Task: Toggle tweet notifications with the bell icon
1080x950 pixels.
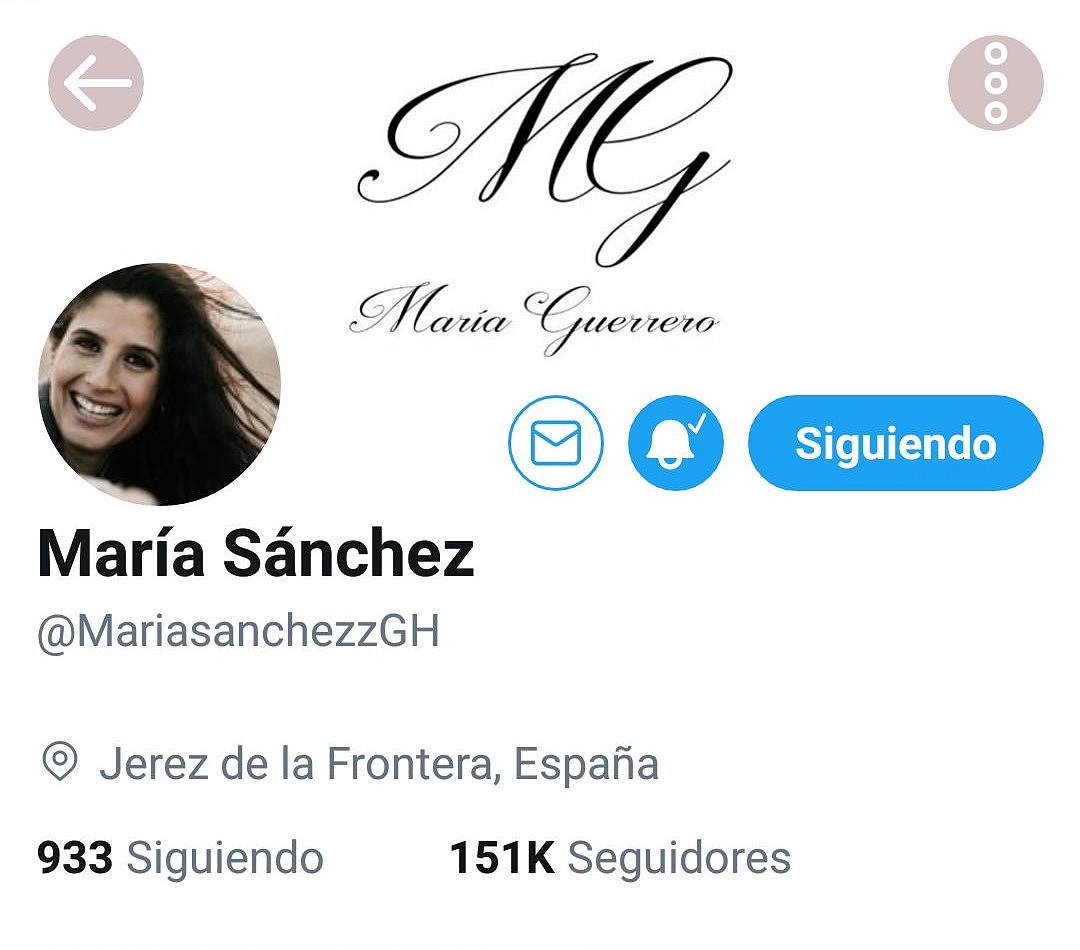Action: 676,443
